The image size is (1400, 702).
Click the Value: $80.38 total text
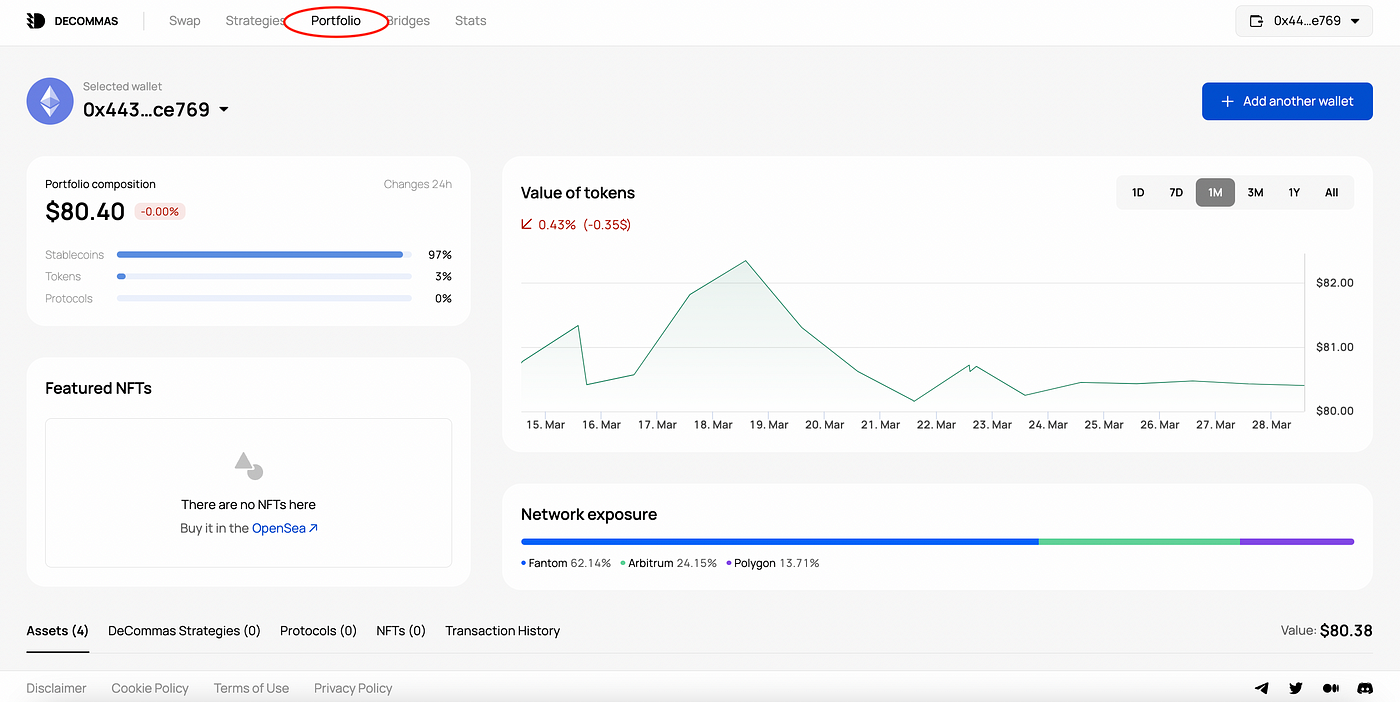pos(1326,631)
